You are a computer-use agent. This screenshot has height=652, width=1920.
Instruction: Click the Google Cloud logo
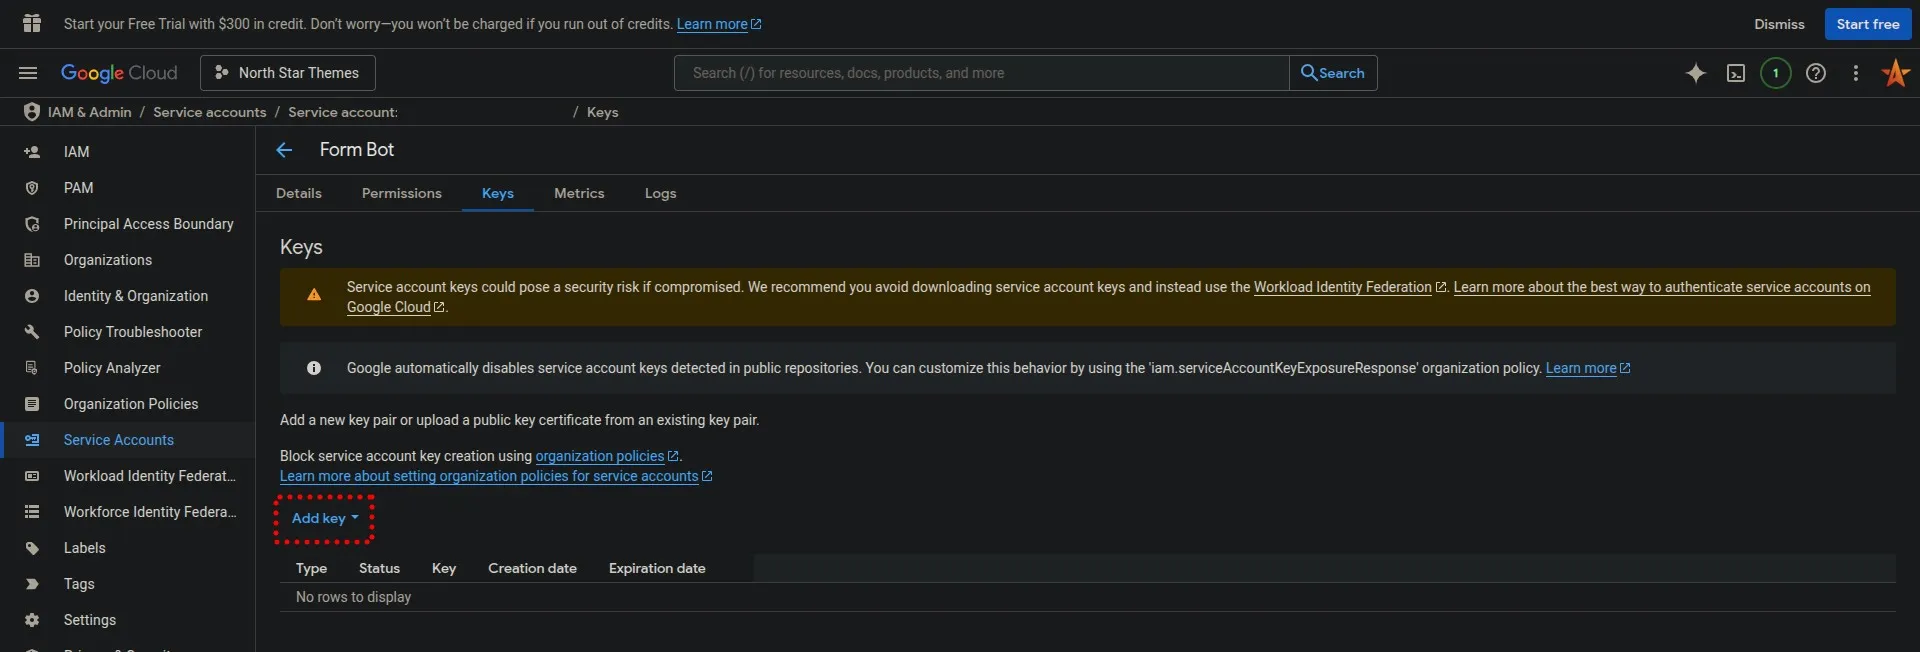119,73
